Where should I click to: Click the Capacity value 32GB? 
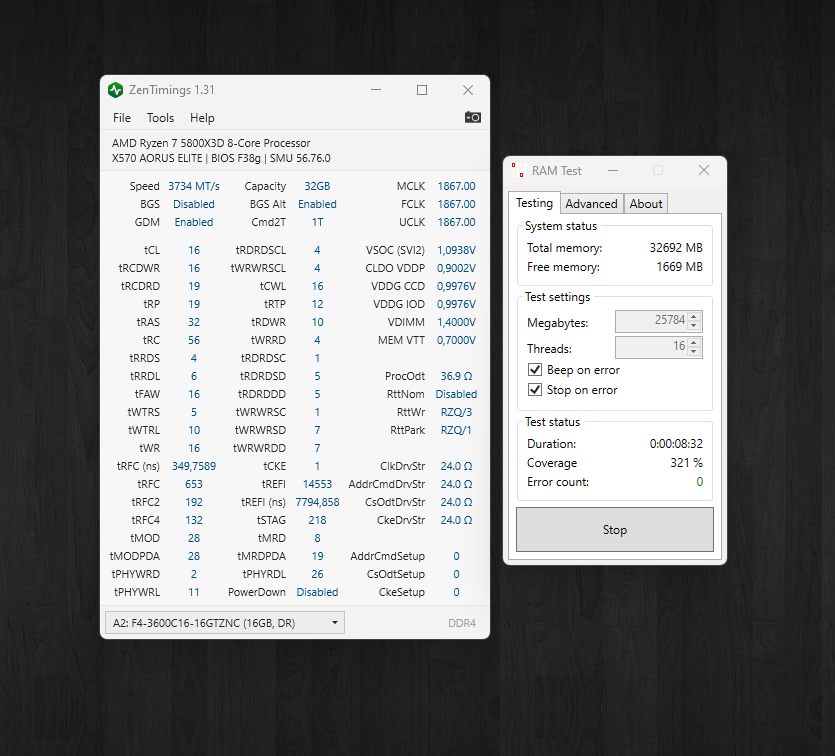tap(317, 186)
